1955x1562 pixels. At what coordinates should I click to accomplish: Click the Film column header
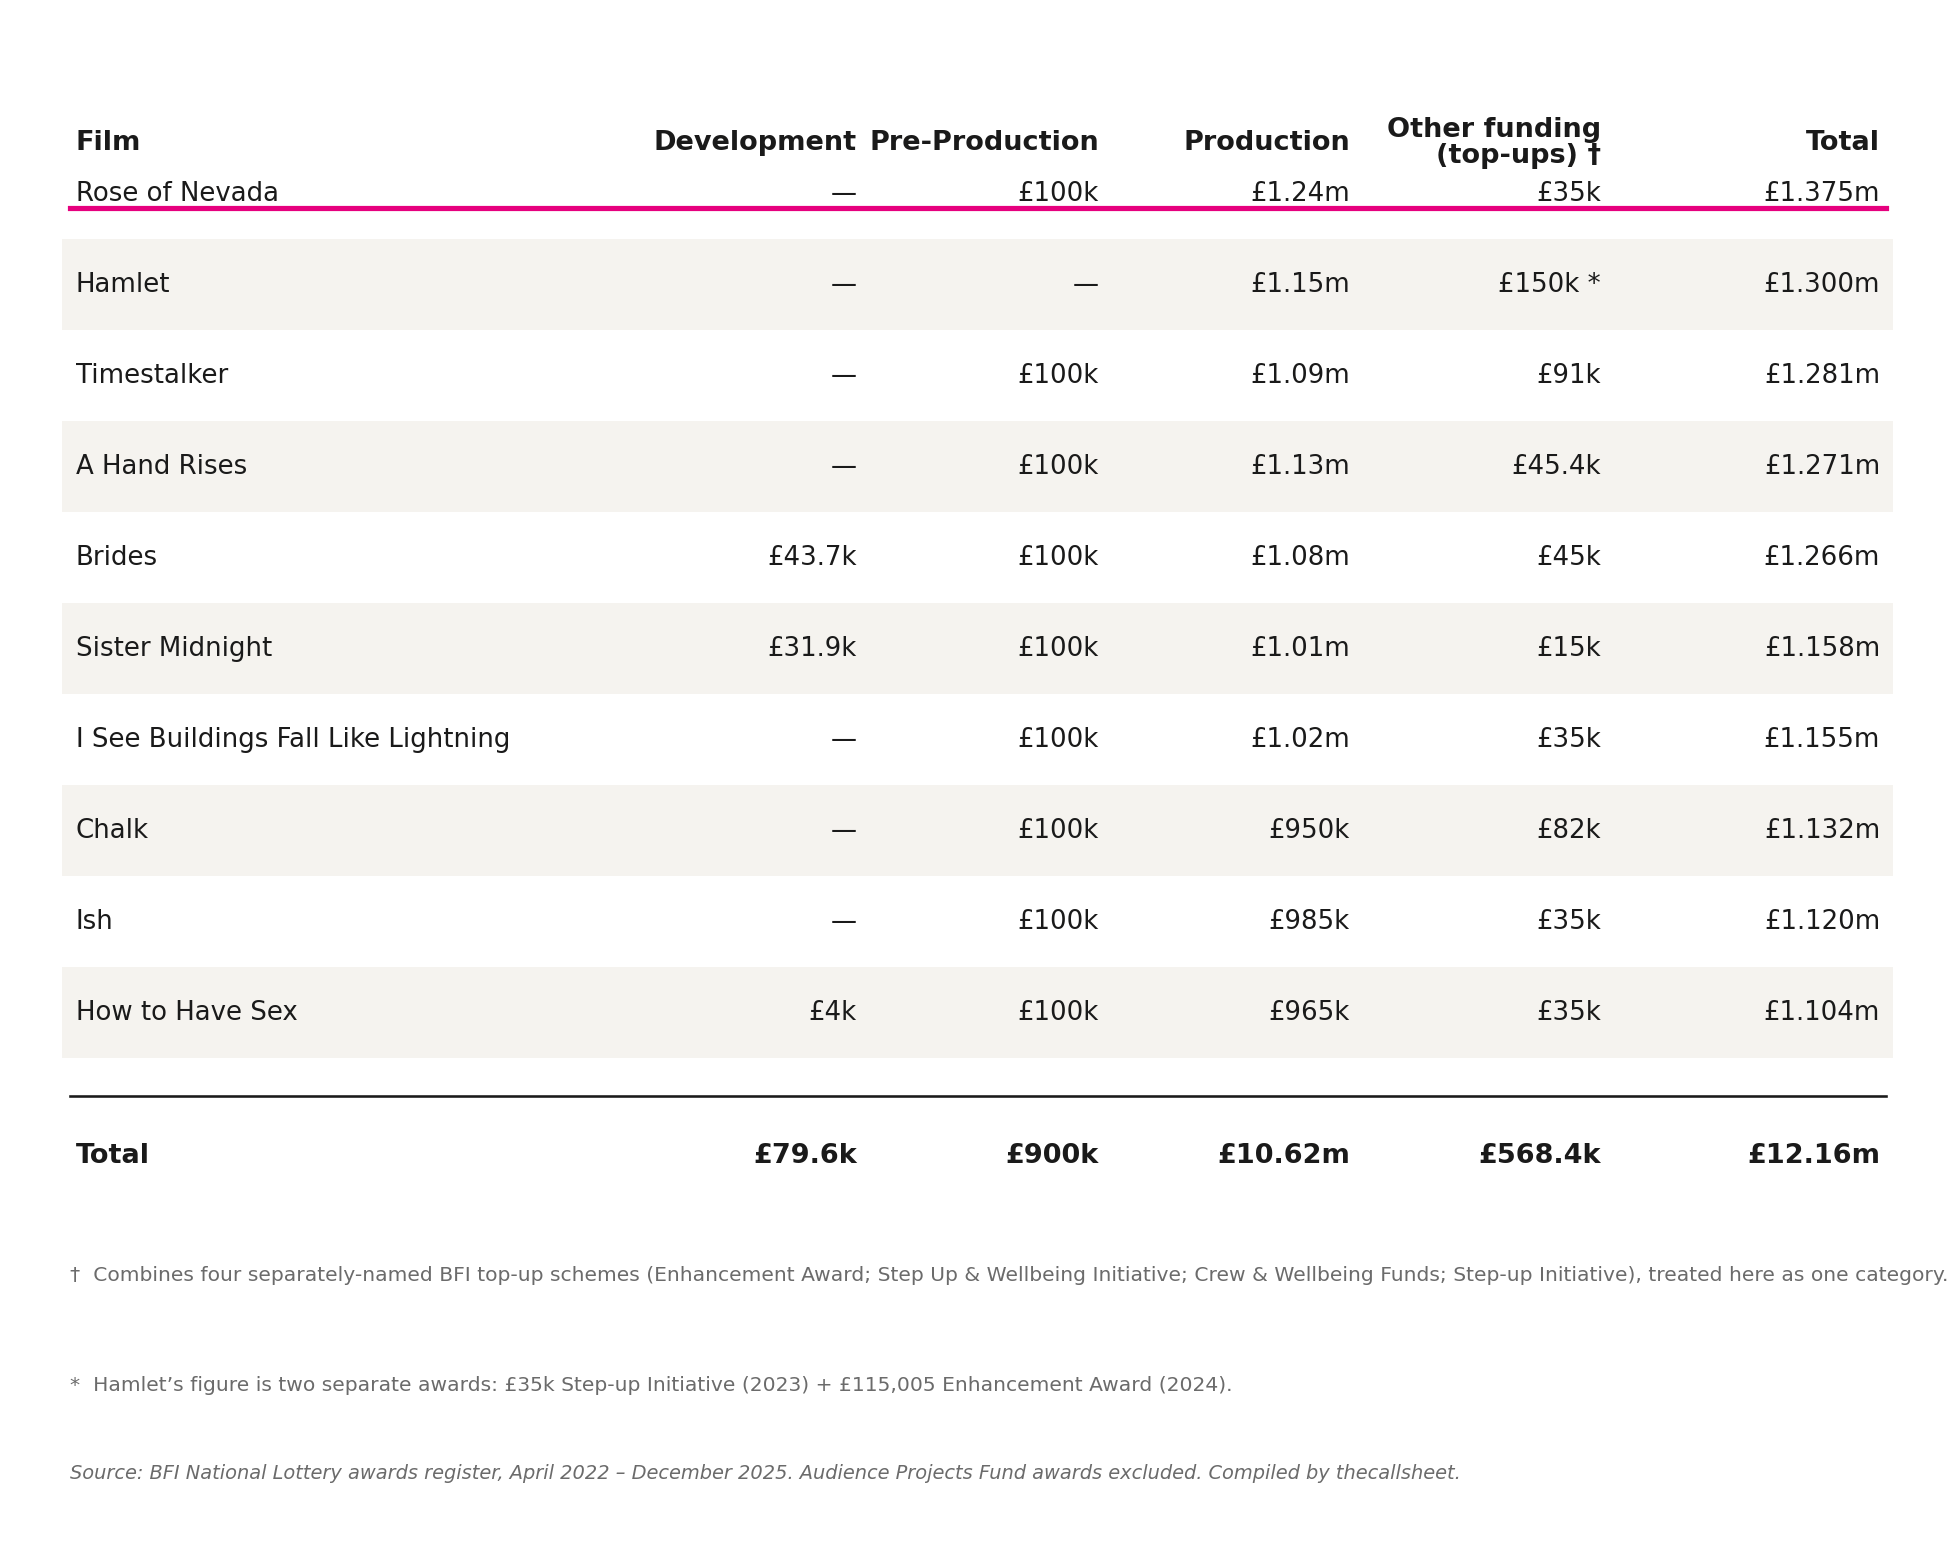point(108,142)
